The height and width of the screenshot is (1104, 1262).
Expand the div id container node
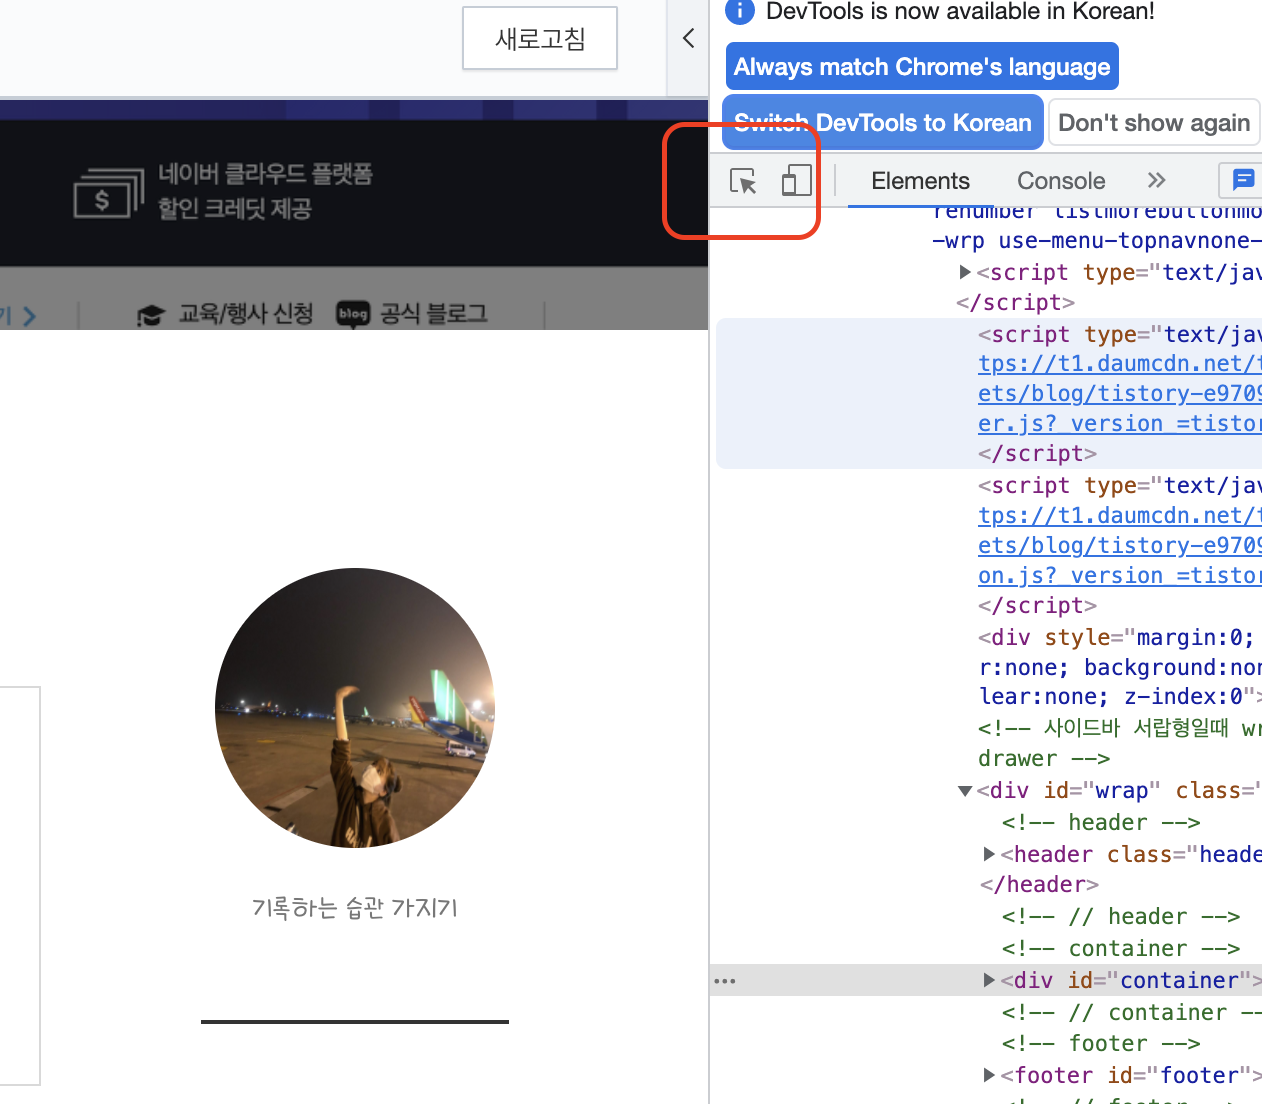point(989,980)
